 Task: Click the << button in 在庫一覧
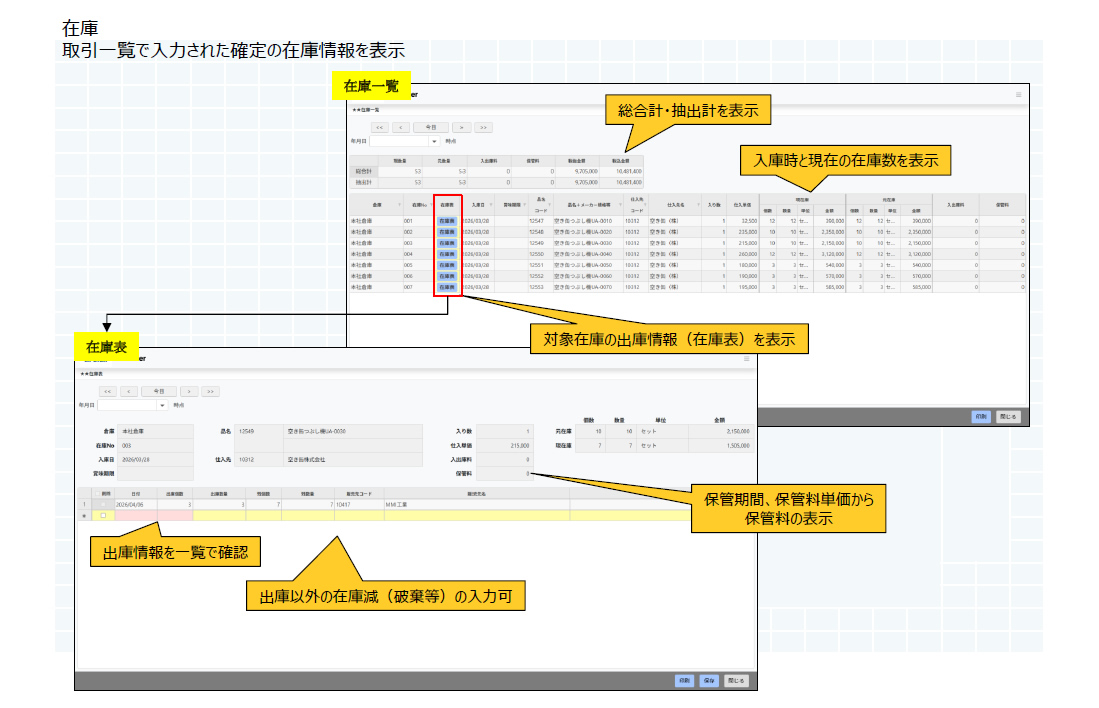379,127
